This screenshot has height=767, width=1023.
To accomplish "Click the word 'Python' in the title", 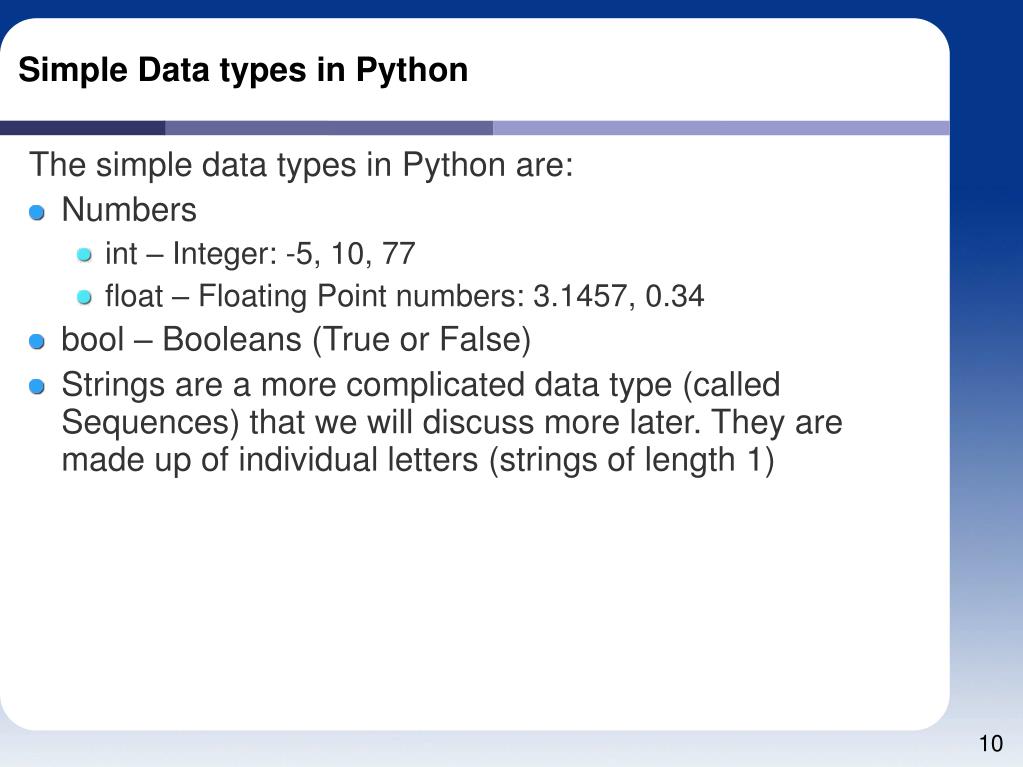I will click(412, 70).
